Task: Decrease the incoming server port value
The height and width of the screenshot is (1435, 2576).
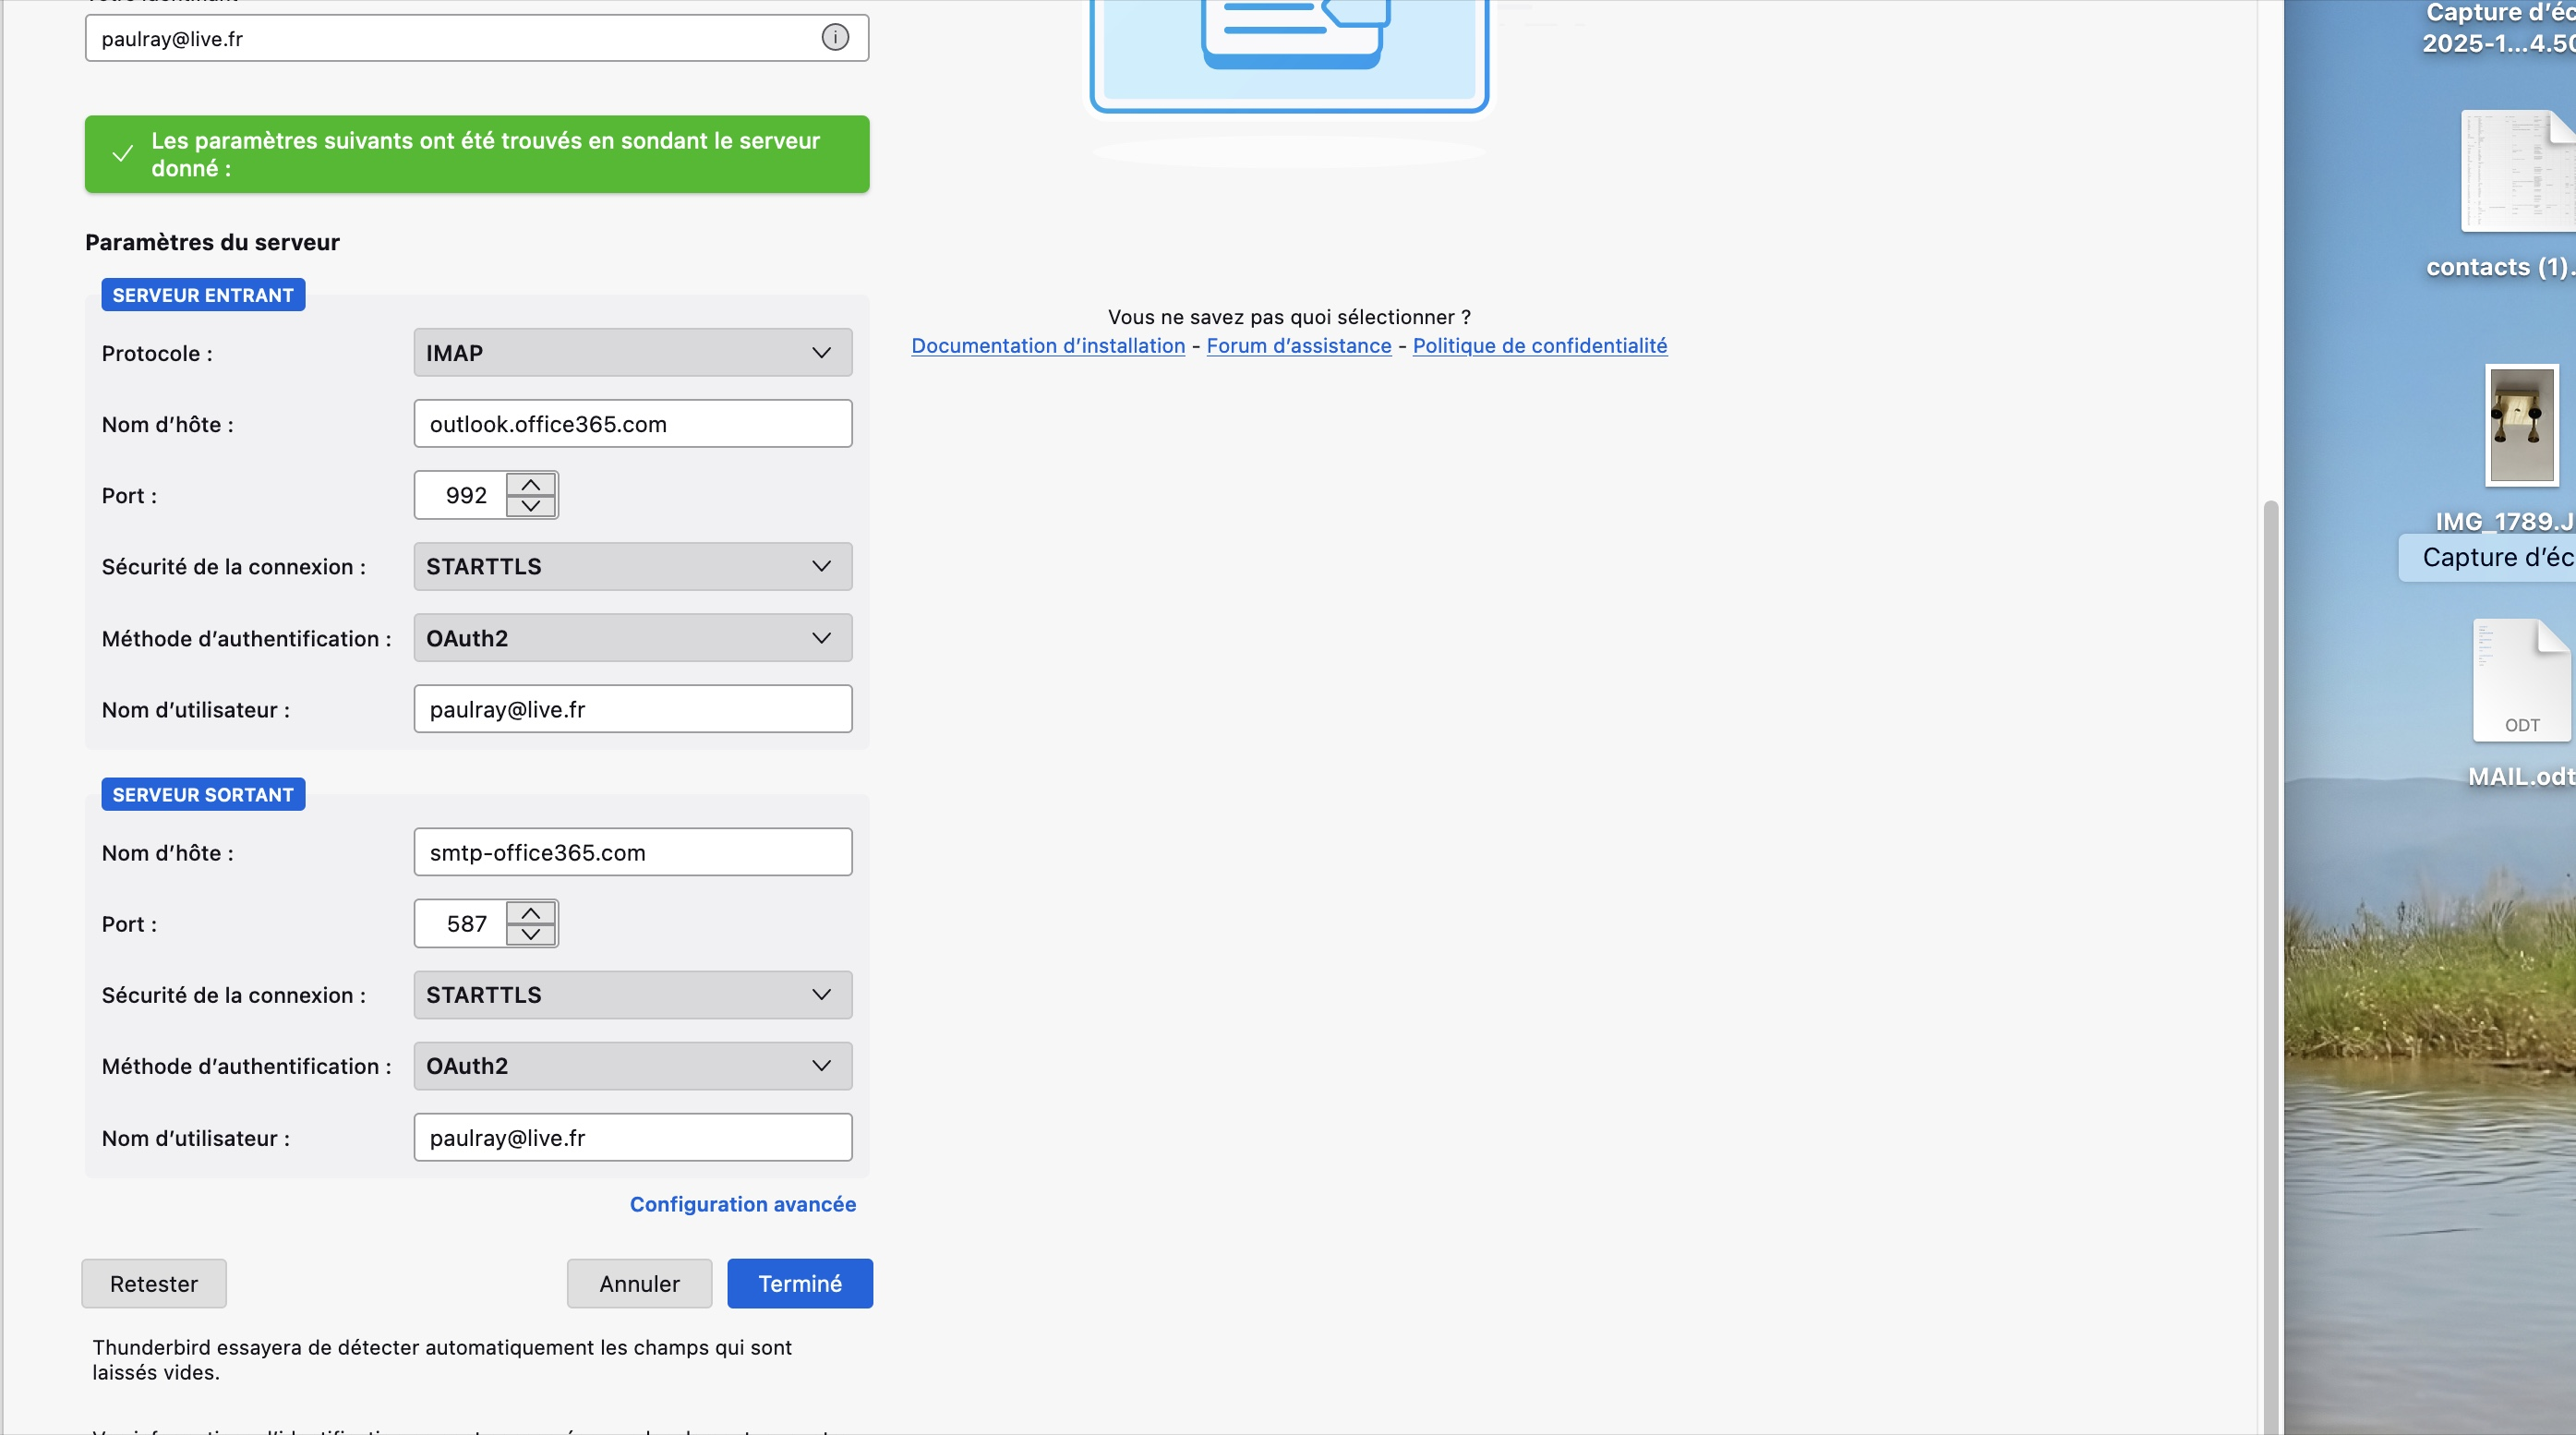Action: pos(530,506)
